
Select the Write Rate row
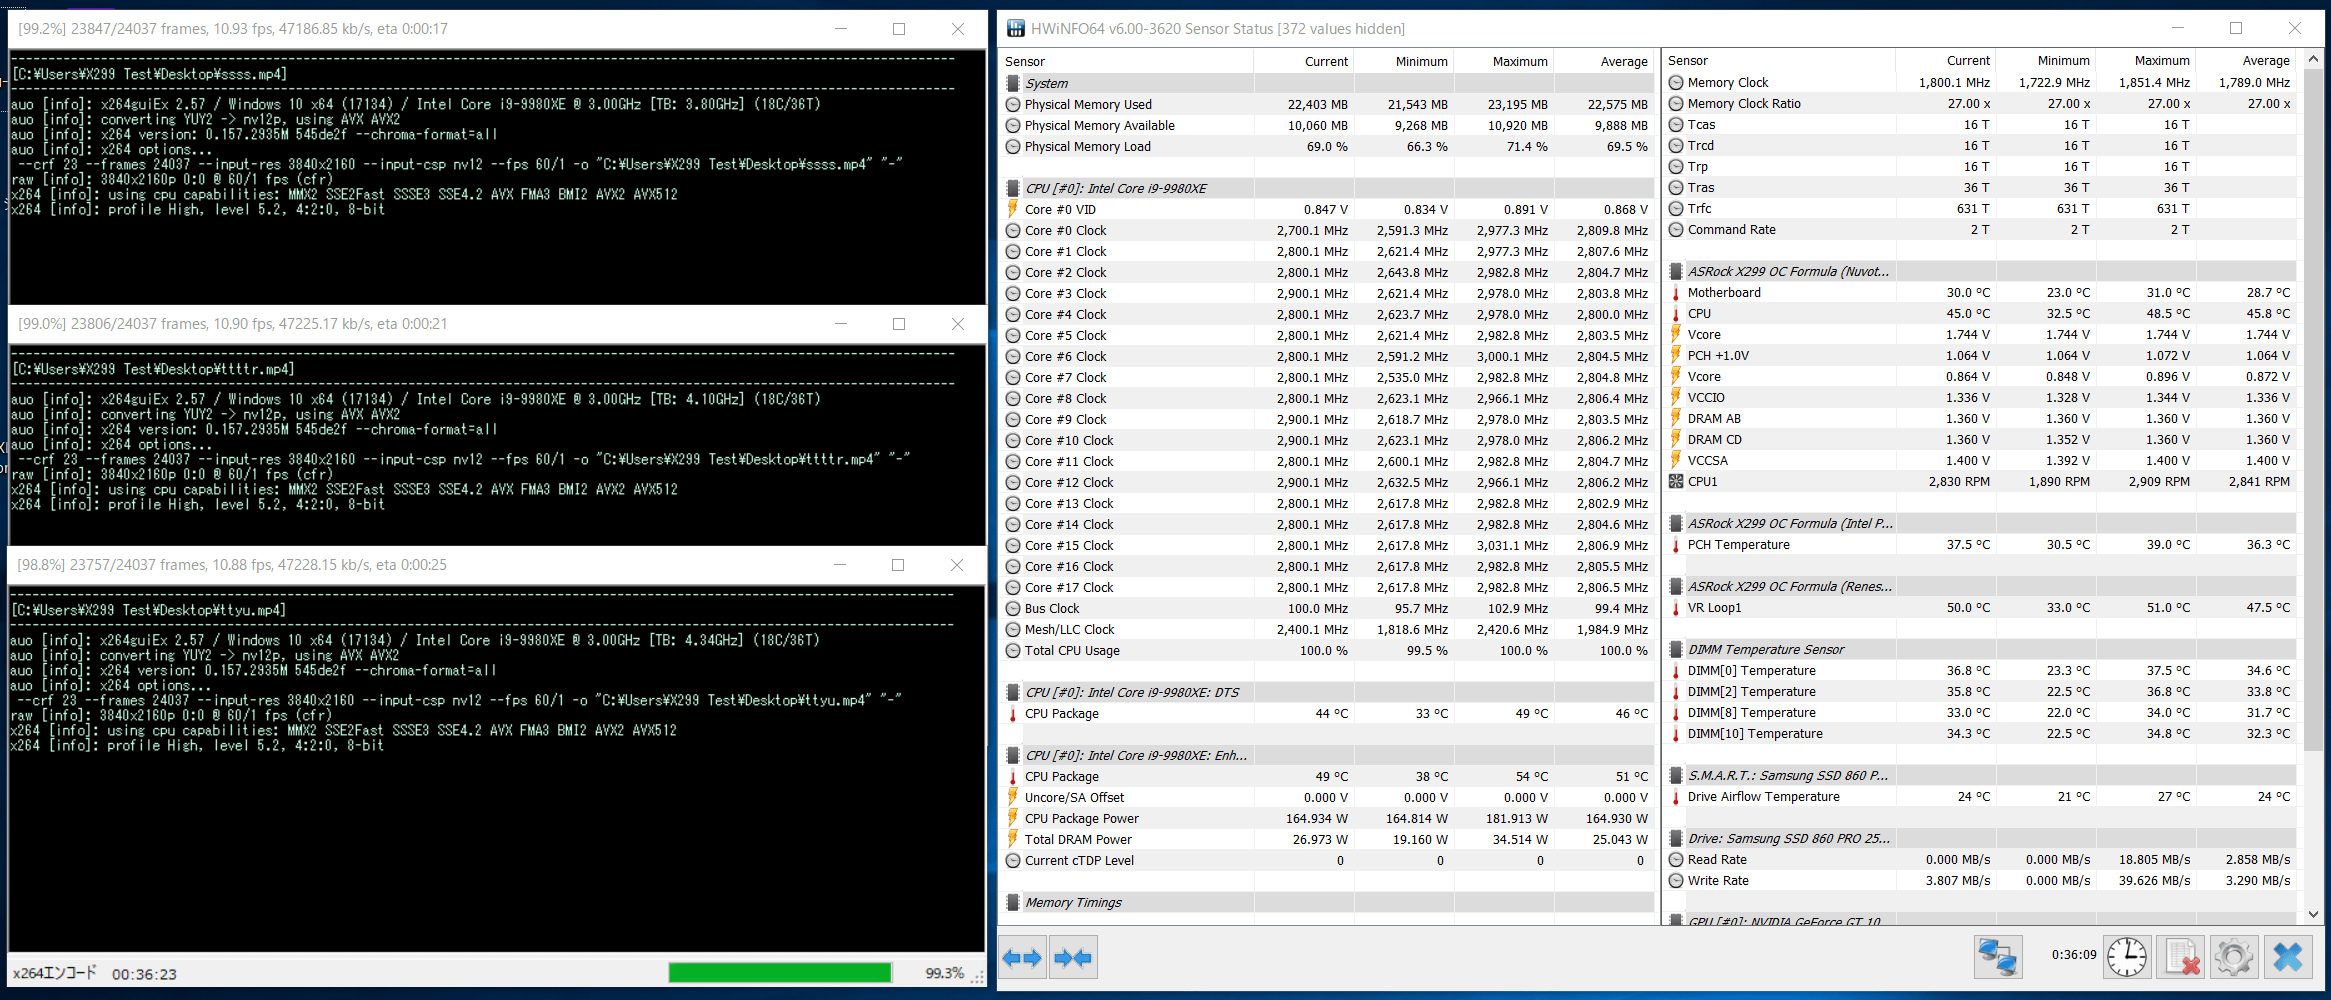pyautogui.click(x=1980, y=880)
